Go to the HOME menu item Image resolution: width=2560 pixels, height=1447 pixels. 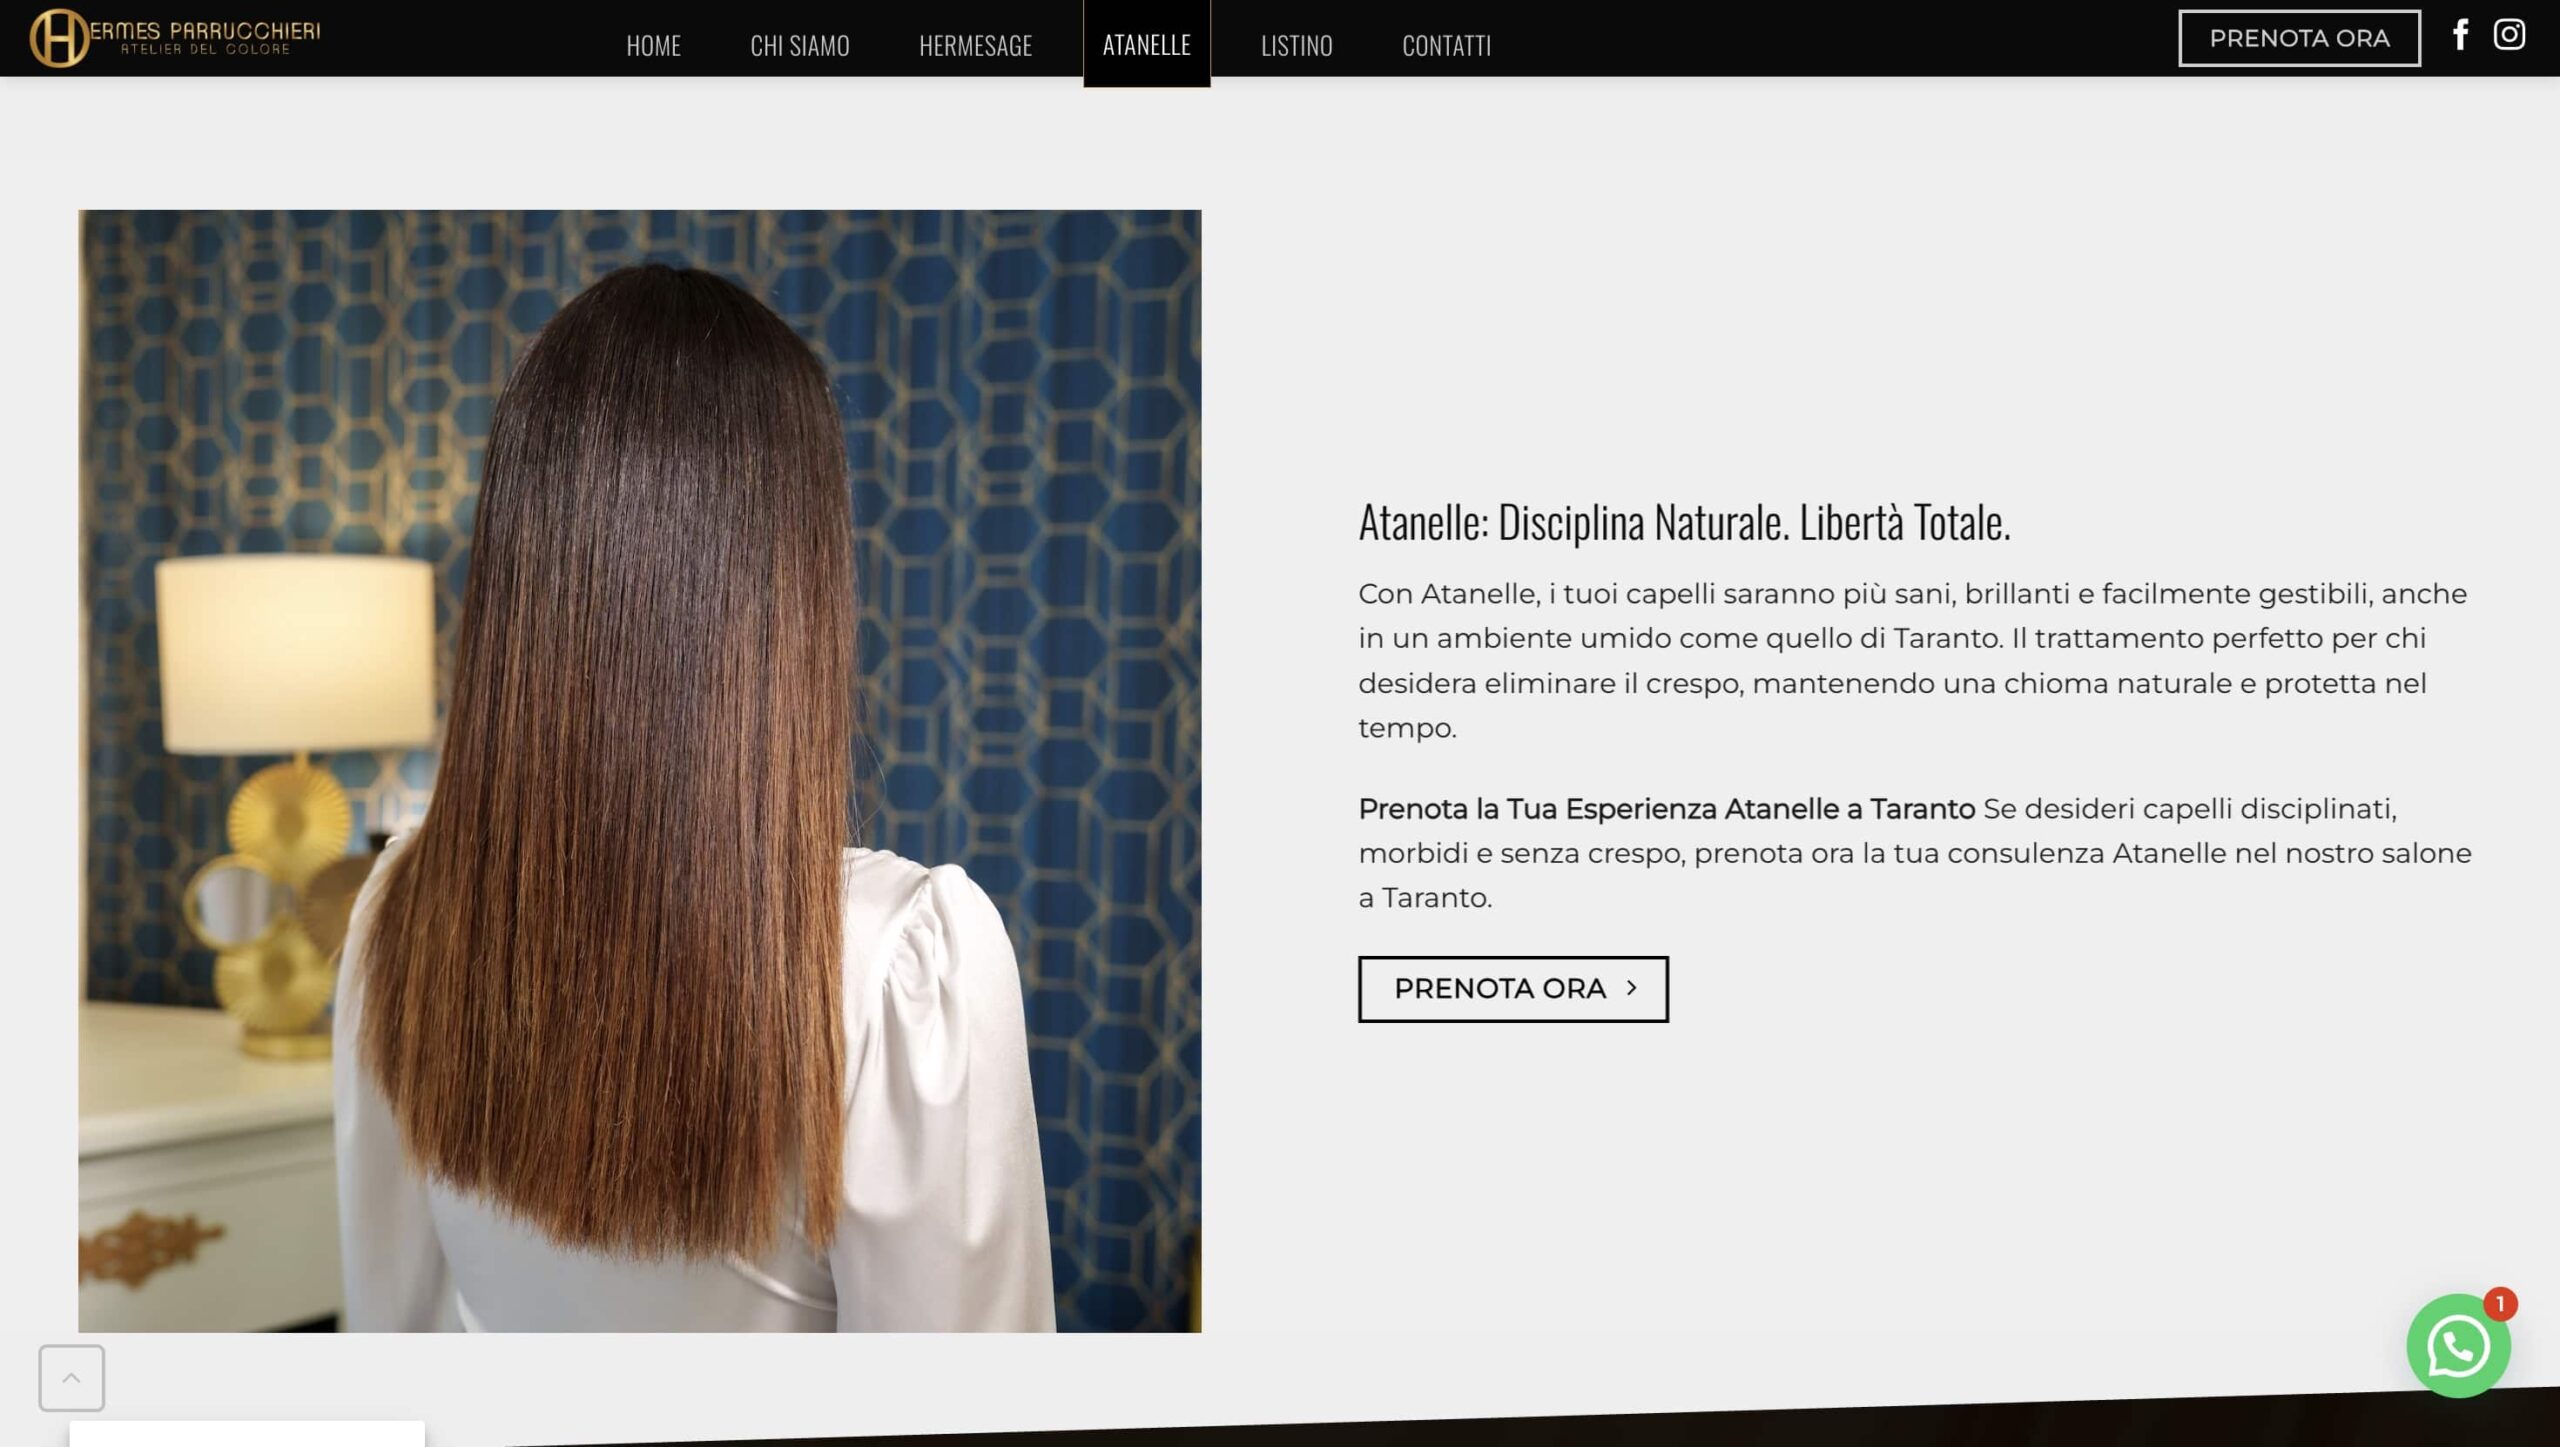pyautogui.click(x=653, y=45)
